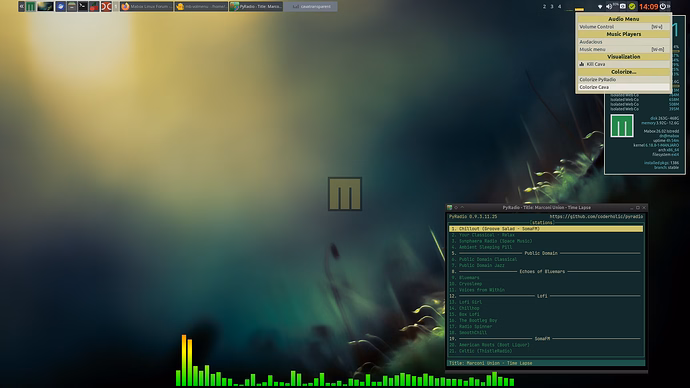Switch to the PyRadio taskbar window
Viewport: 690px width, 388px height.
256,7
